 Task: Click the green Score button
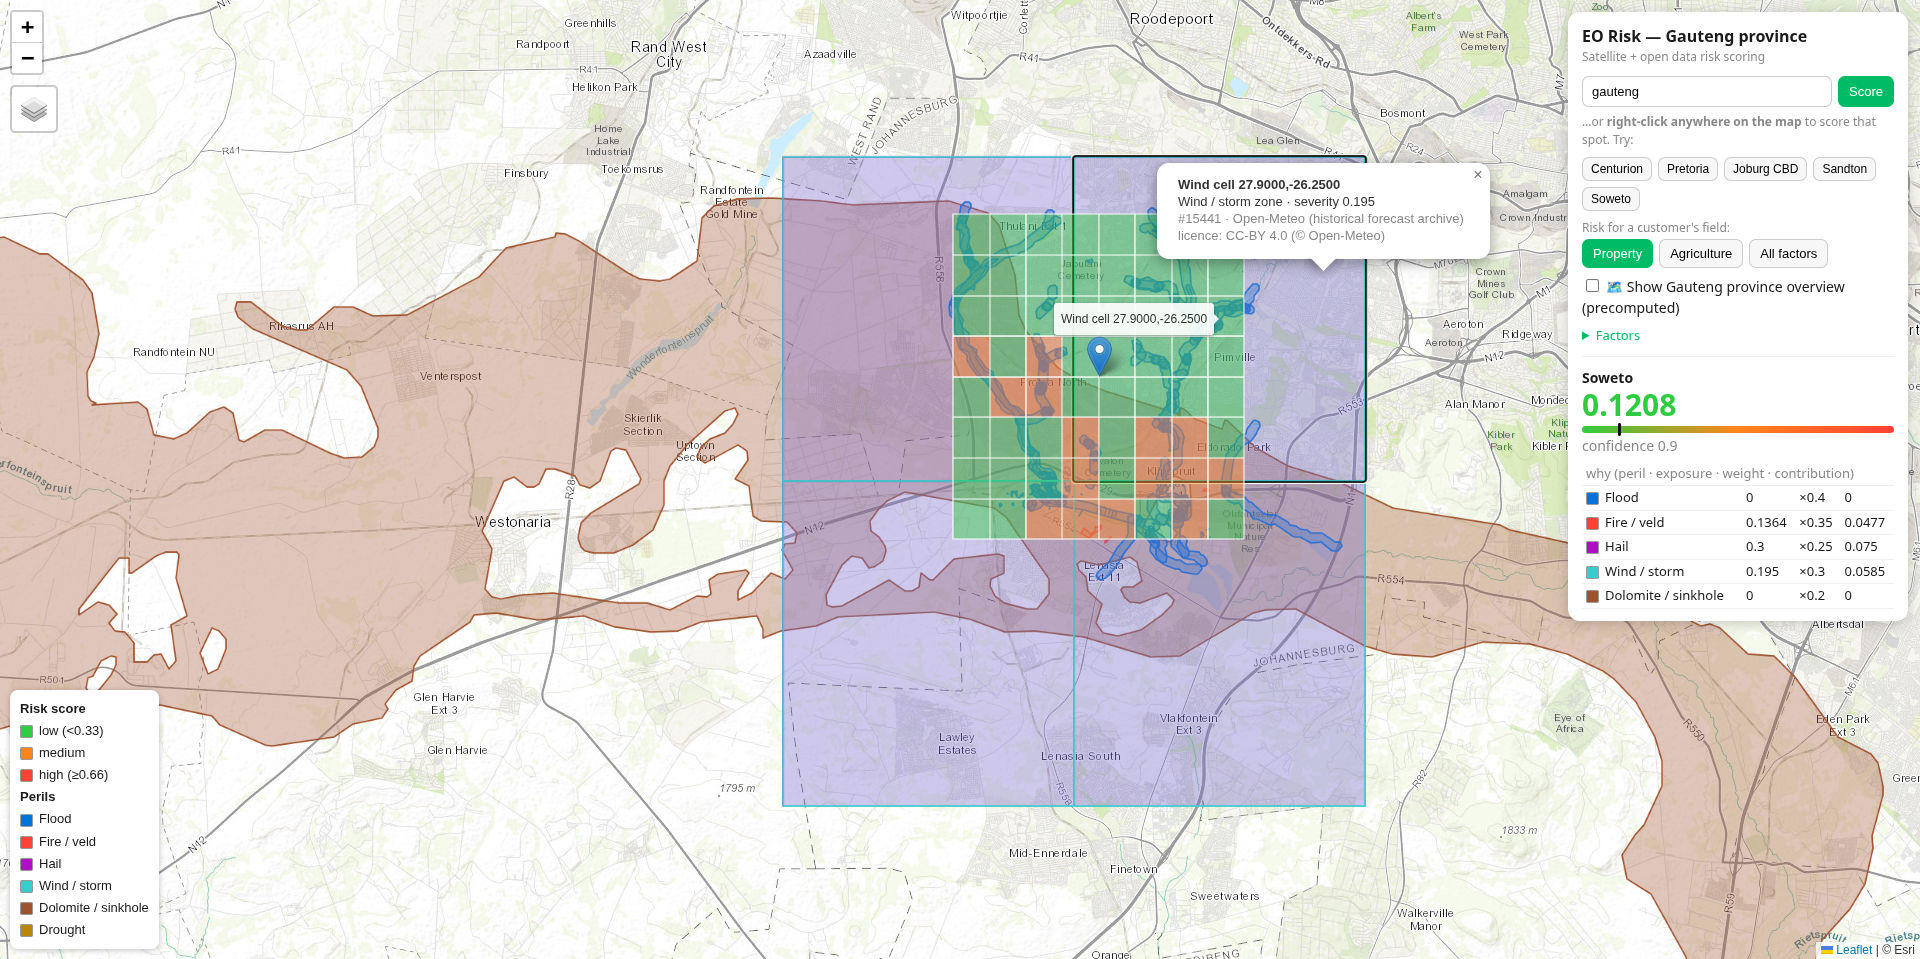click(1865, 91)
